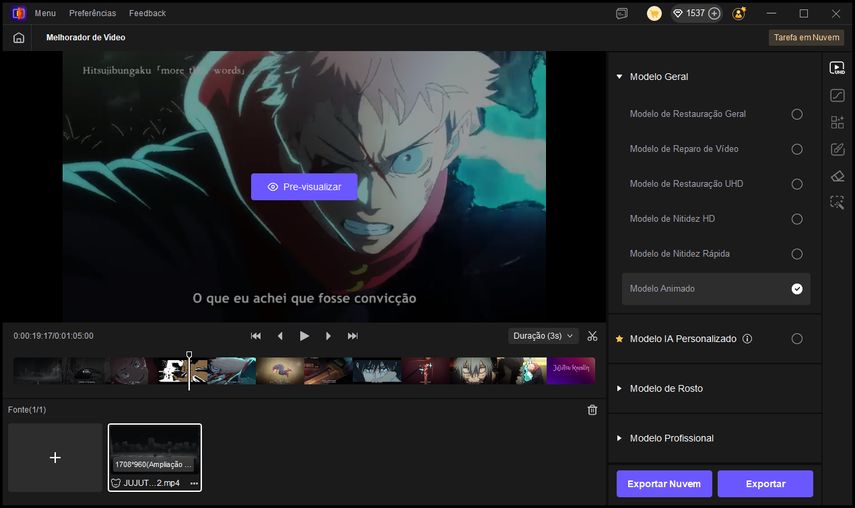This screenshot has width=855, height=508.
Task: Click the Exportar button
Action: (766, 484)
